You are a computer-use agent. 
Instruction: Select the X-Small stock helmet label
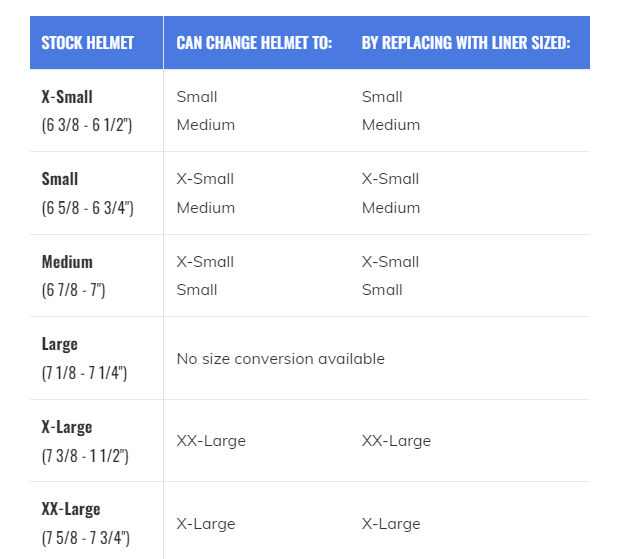[x=67, y=97]
